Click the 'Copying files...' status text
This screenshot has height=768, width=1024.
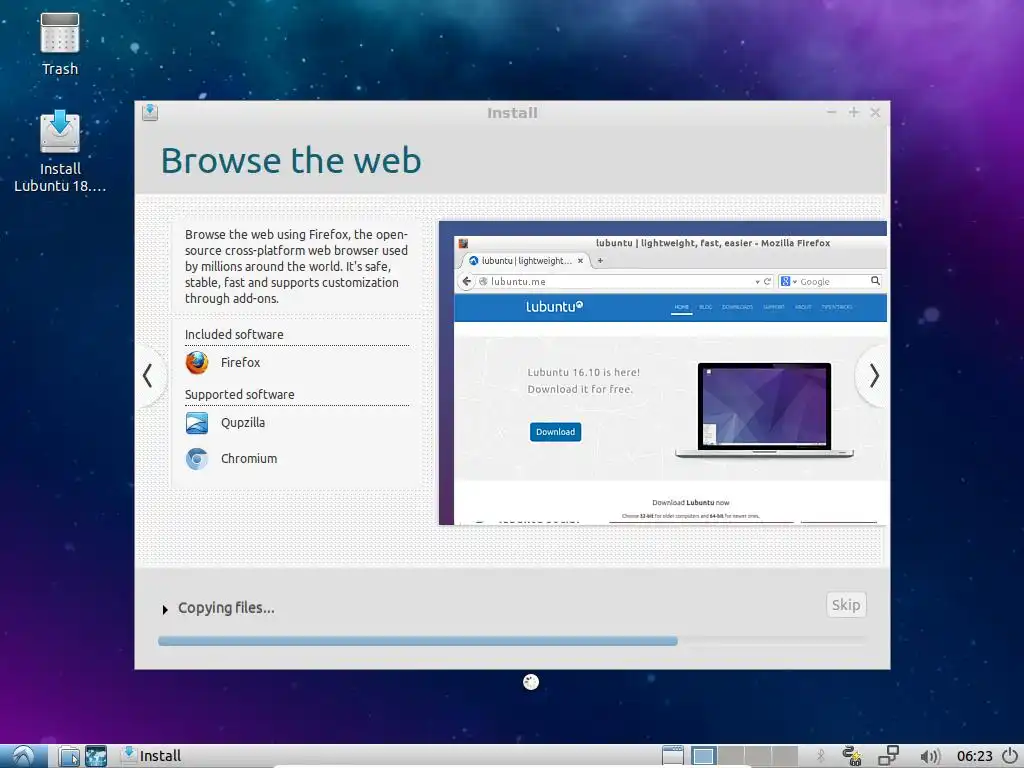(x=226, y=608)
